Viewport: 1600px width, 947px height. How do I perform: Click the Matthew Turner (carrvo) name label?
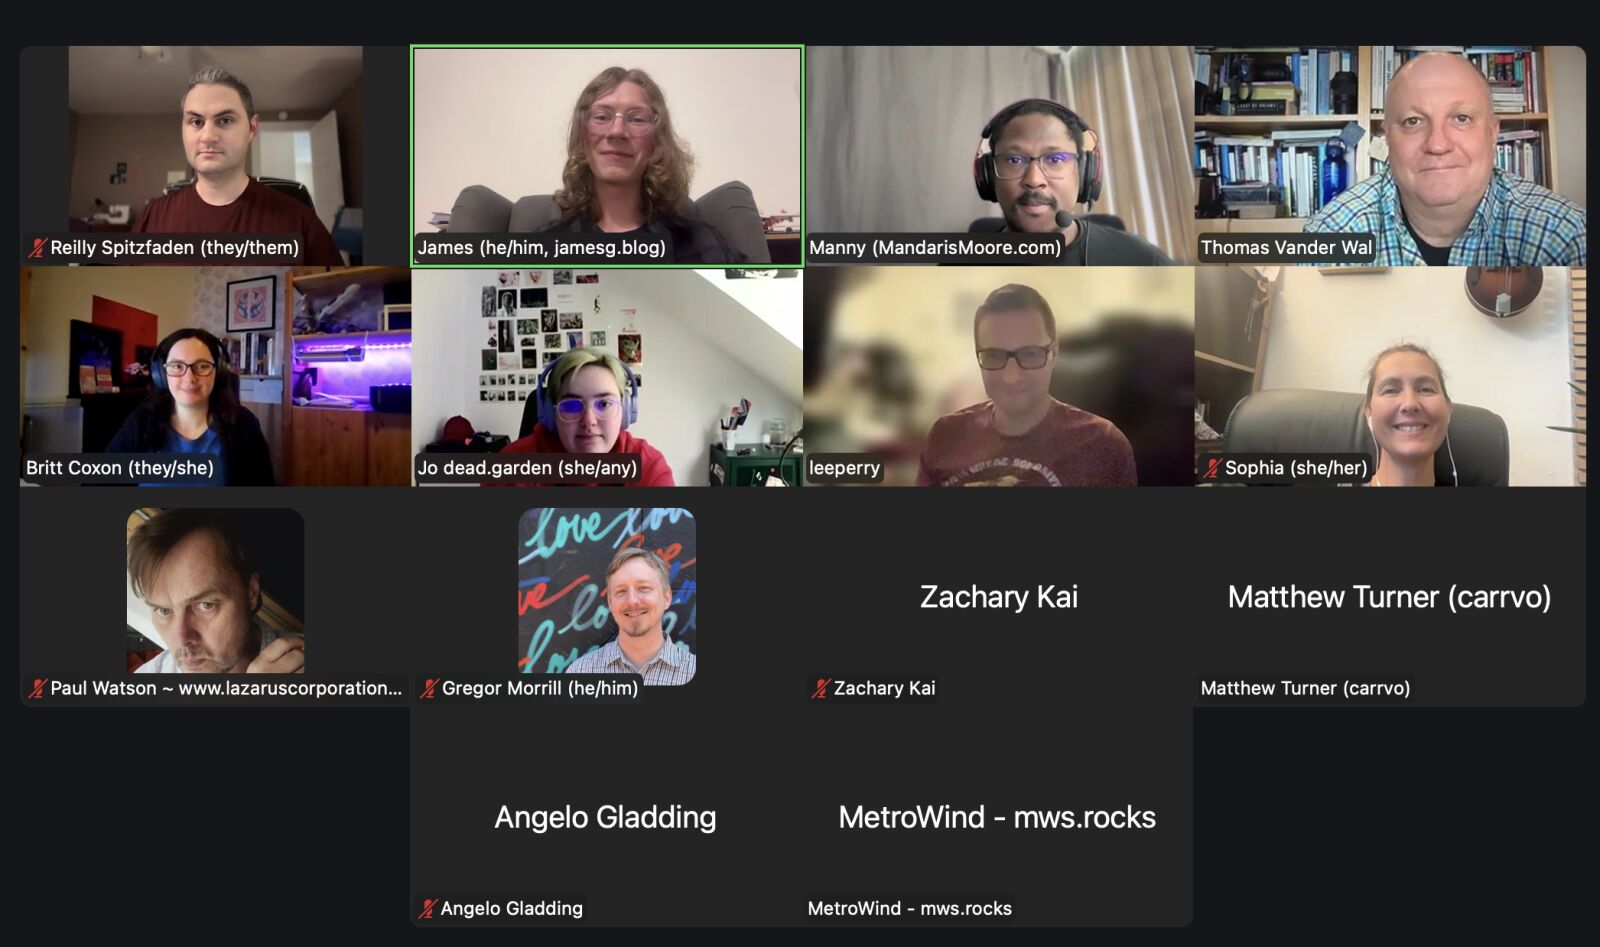coord(1305,688)
